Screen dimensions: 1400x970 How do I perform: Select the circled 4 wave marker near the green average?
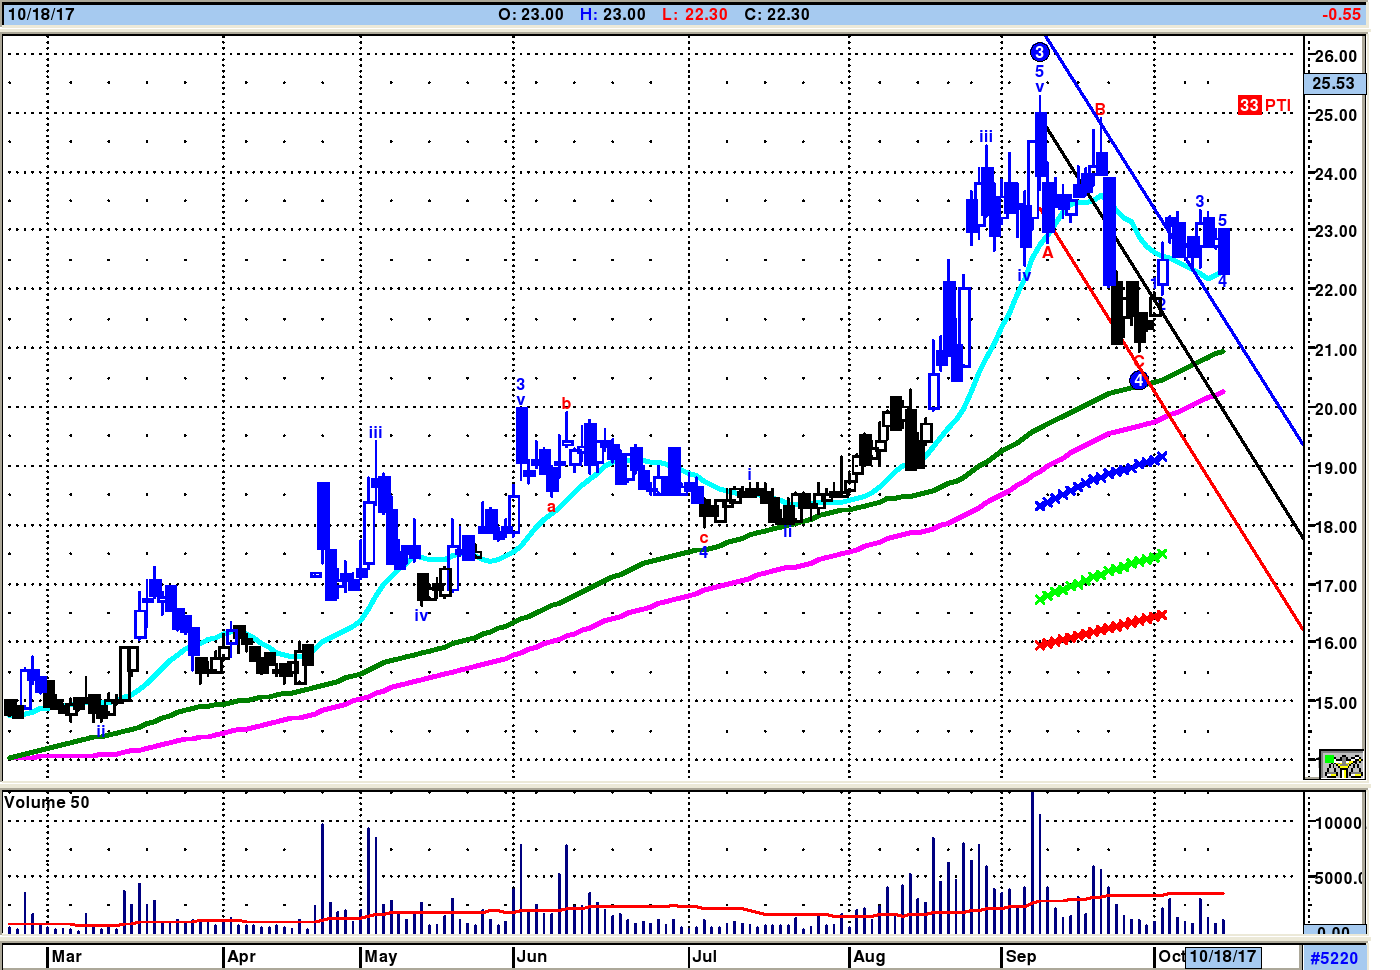pyautogui.click(x=1138, y=380)
